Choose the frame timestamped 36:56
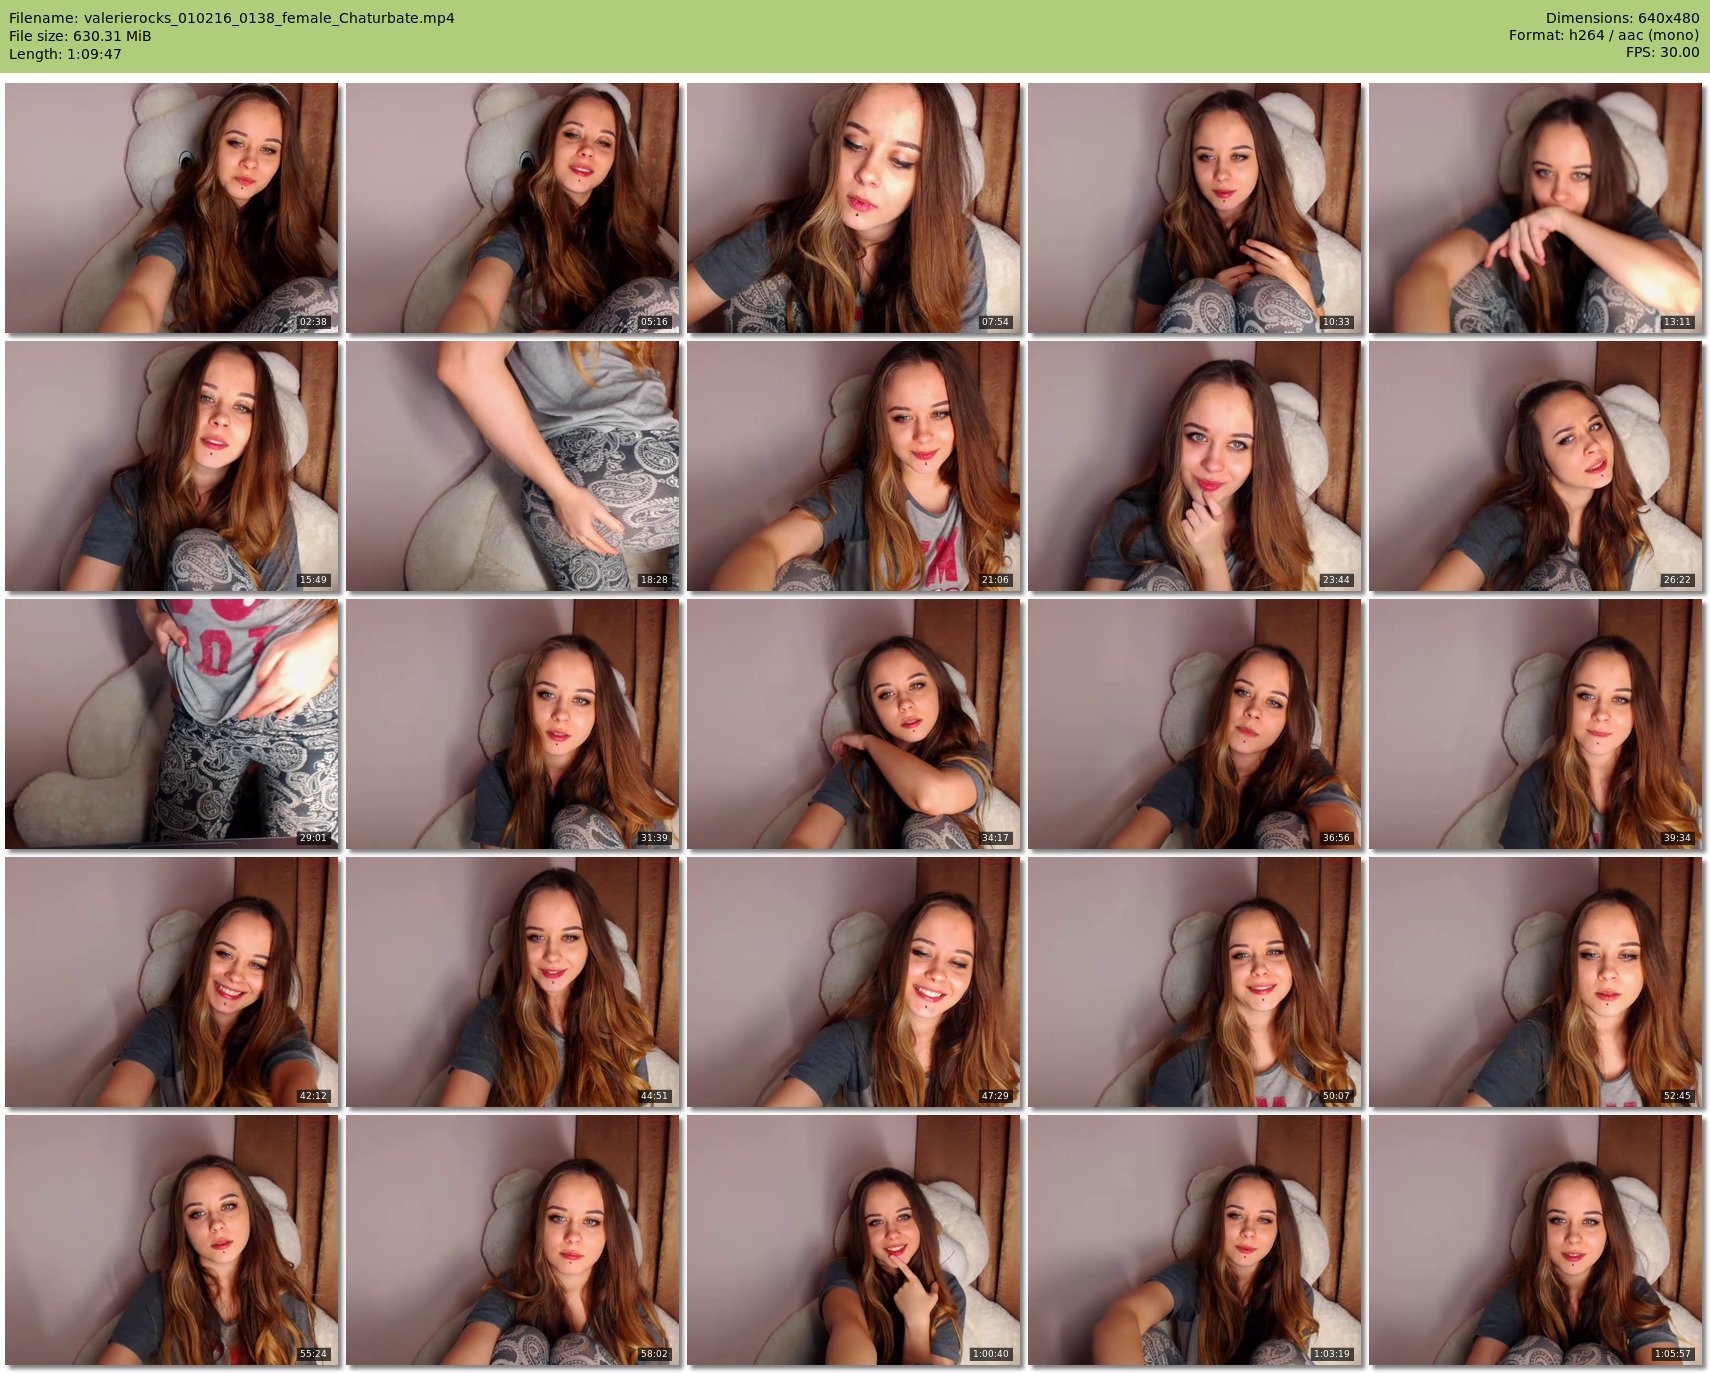1710x1373 pixels. coord(1194,724)
